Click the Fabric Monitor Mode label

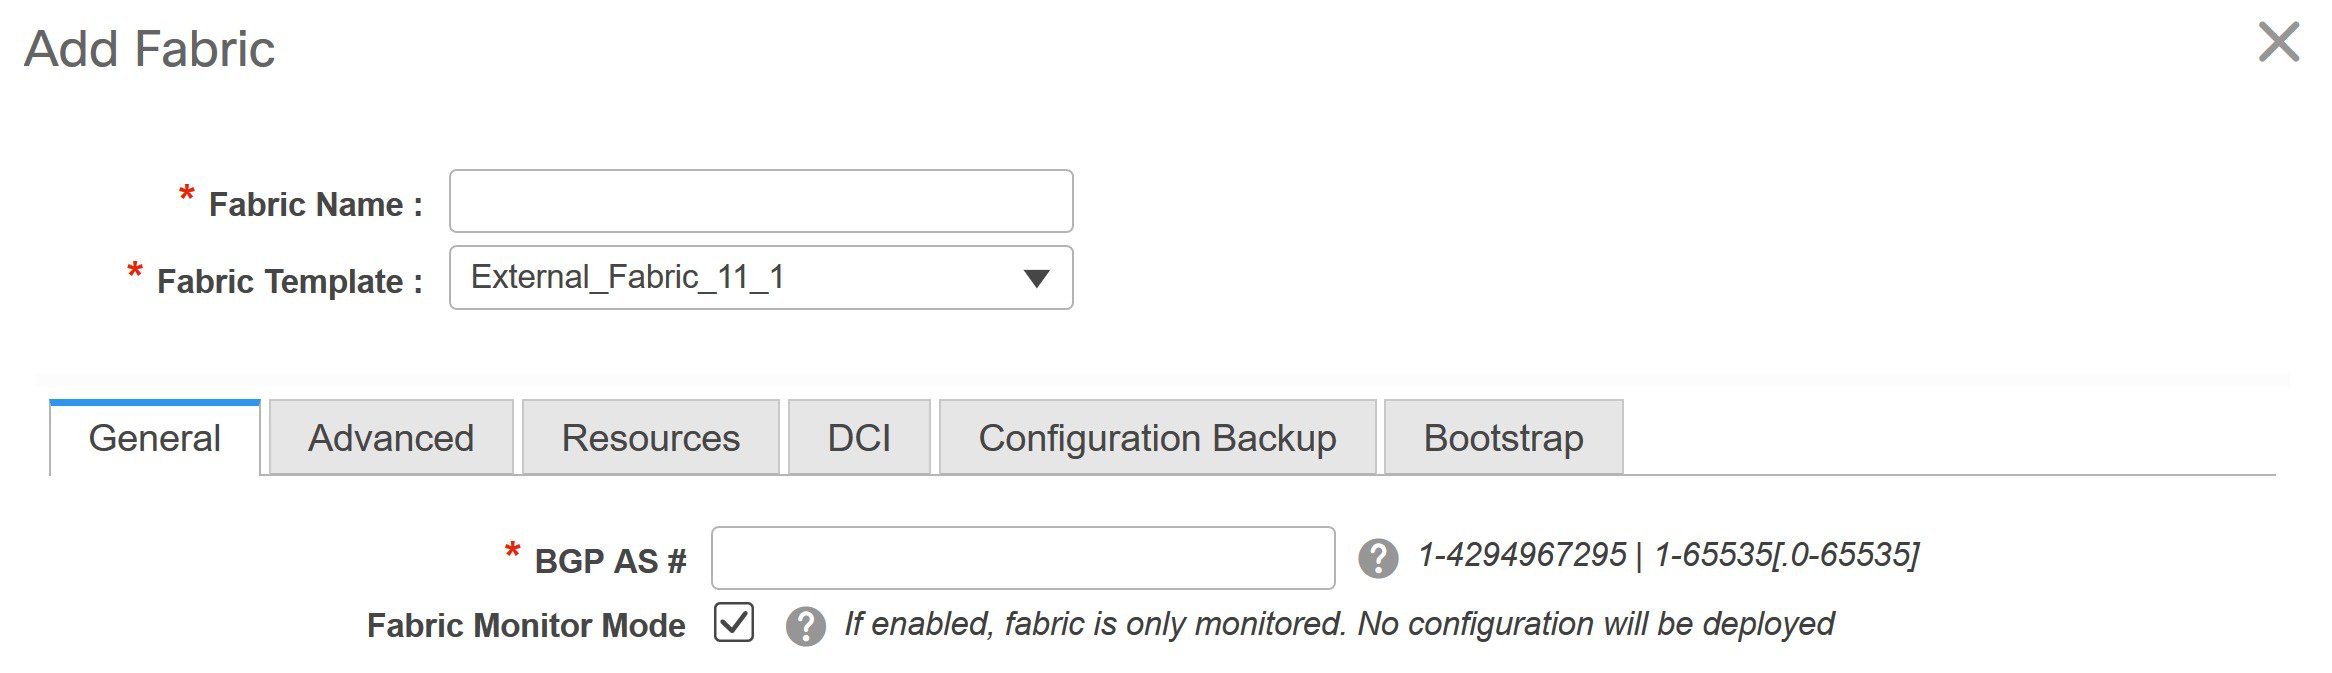coord(526,626)
